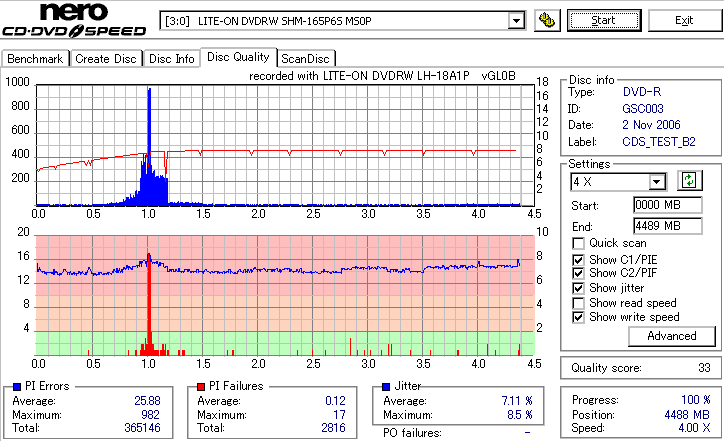Select the Disc Info tab
724x441 pixels.
tap(172, 59)
